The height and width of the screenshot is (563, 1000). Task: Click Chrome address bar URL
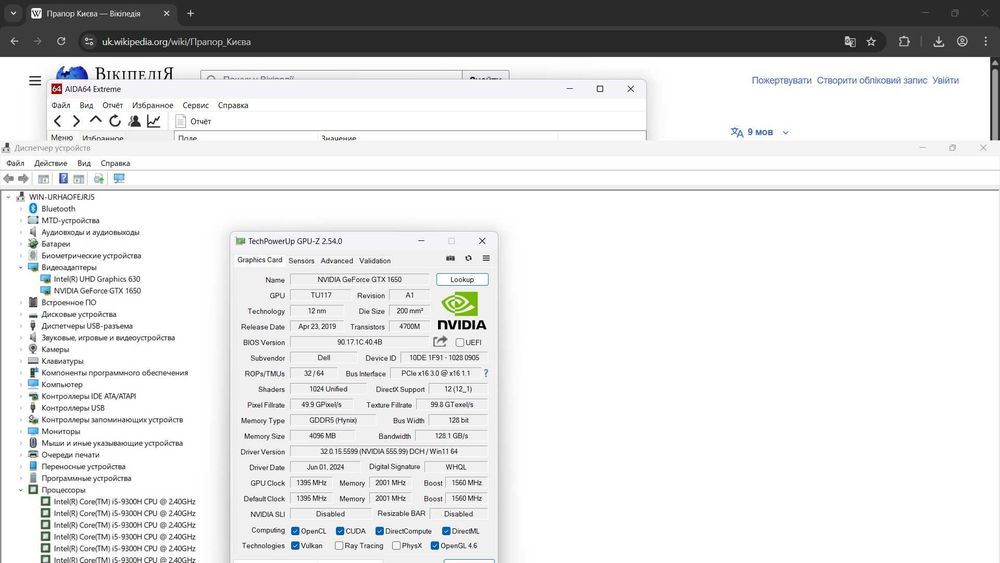[x=177, y=41]
